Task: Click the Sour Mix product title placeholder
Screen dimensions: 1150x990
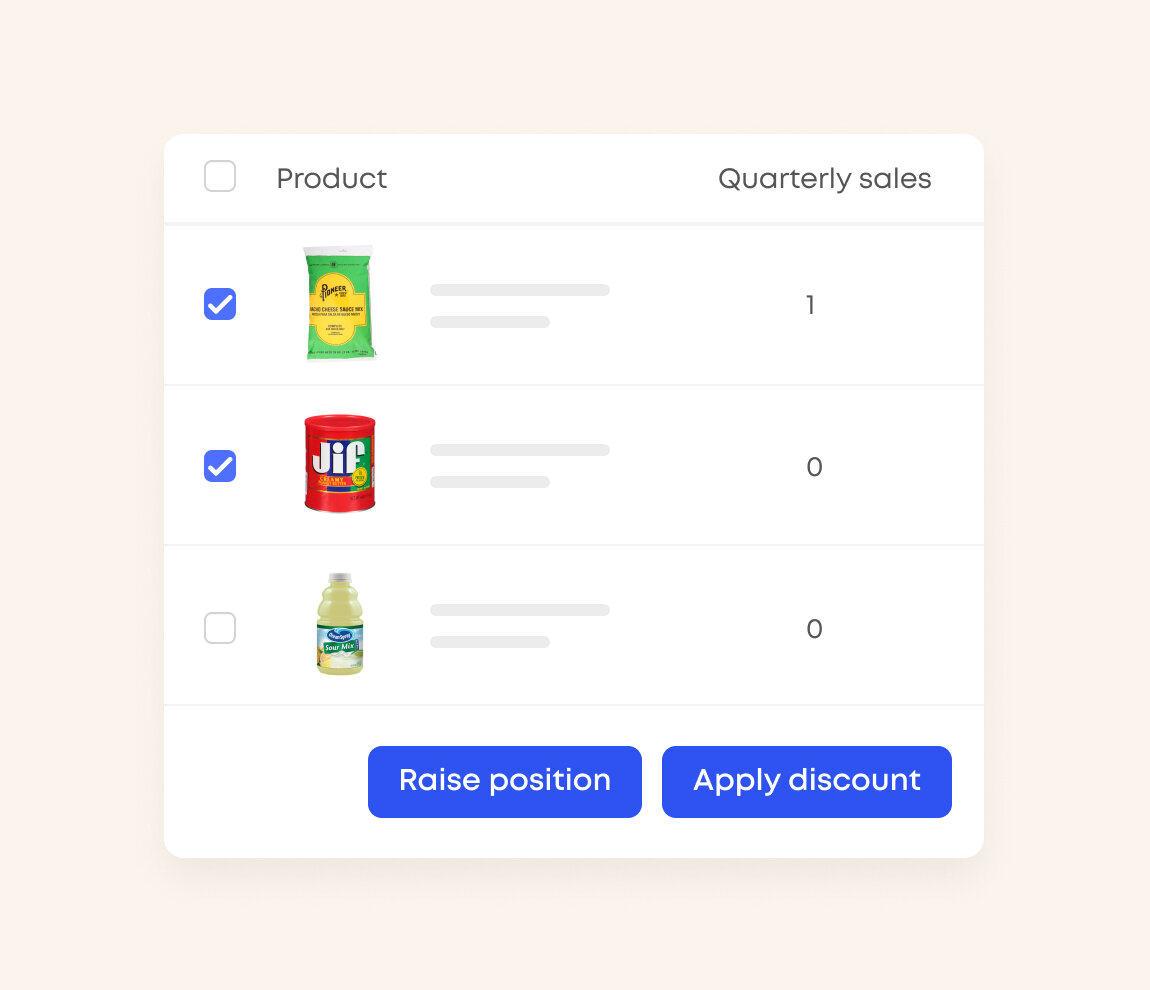Action: pos(519,610)
